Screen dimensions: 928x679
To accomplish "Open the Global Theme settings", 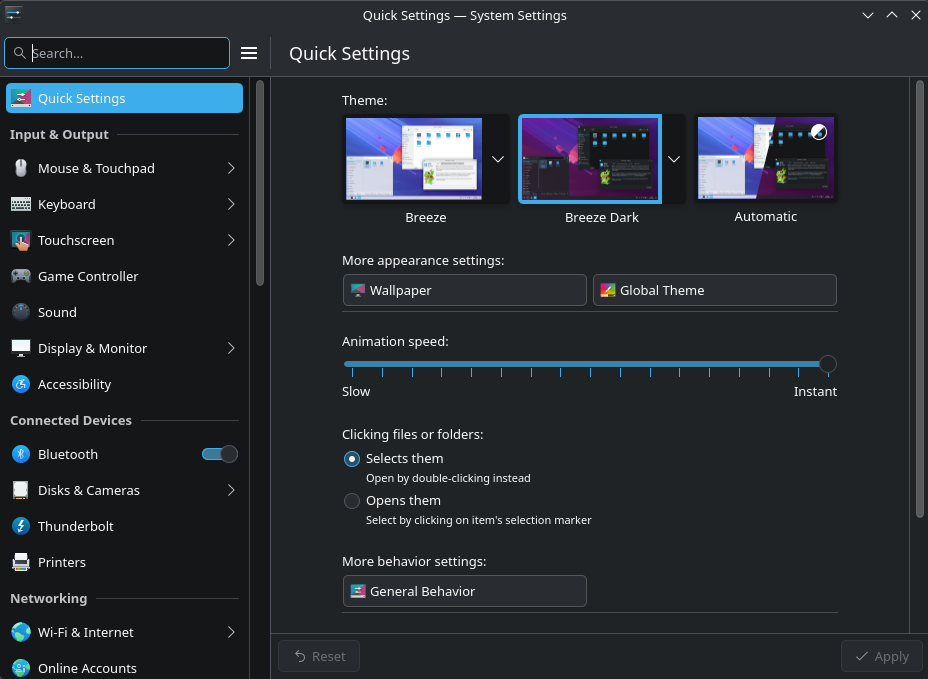I will click(x=714, y=290).
